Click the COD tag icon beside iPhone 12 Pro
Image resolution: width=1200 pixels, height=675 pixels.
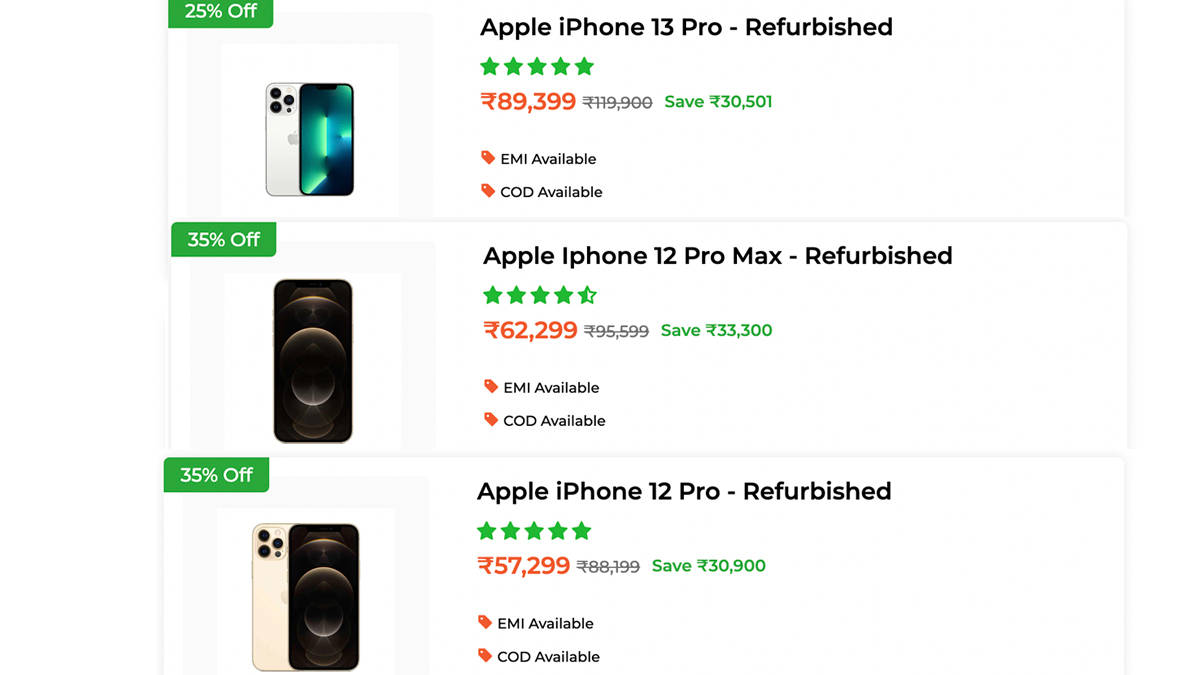click(486, 656)
